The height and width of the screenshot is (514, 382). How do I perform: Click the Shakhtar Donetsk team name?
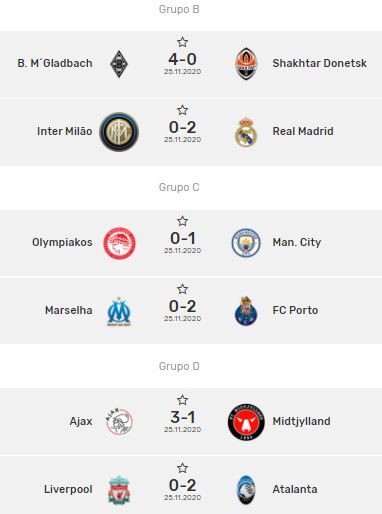point(320,63)
